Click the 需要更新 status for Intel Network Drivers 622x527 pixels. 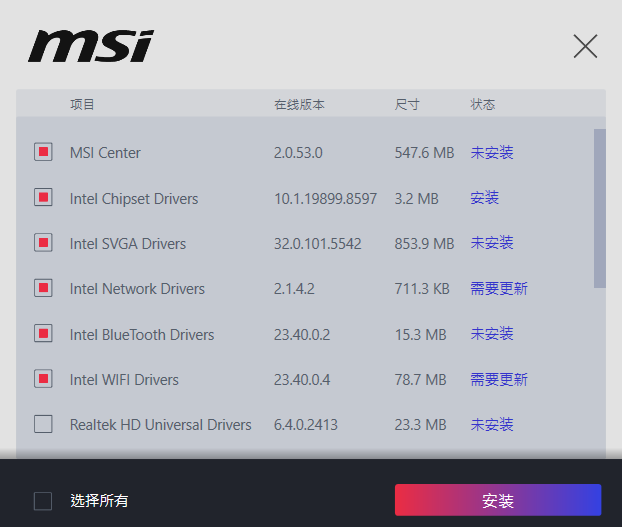[x=499, y=288]
